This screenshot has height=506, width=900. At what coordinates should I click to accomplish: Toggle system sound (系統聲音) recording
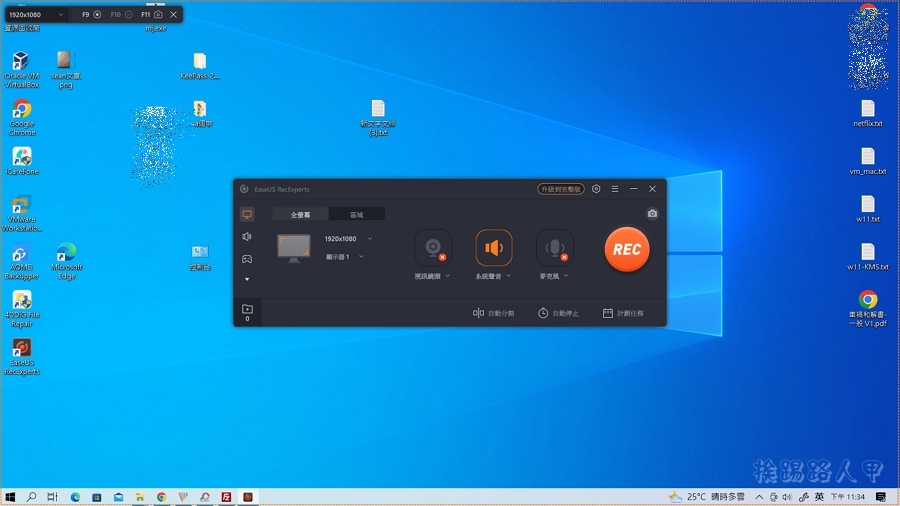493,248
